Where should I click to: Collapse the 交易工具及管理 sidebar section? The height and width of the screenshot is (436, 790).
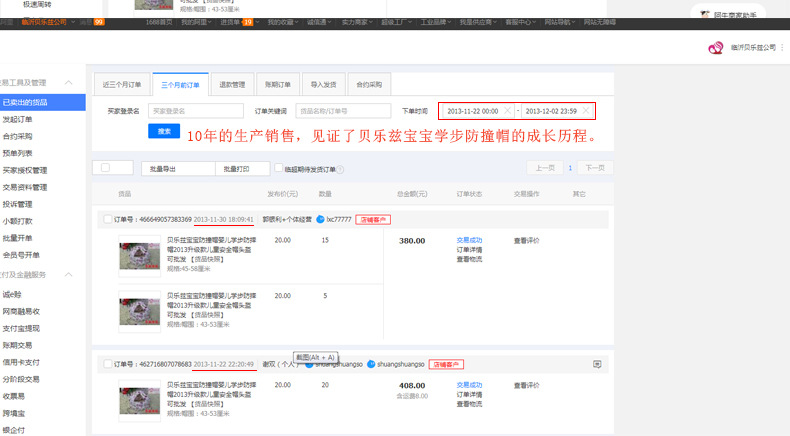click(69, 83)
